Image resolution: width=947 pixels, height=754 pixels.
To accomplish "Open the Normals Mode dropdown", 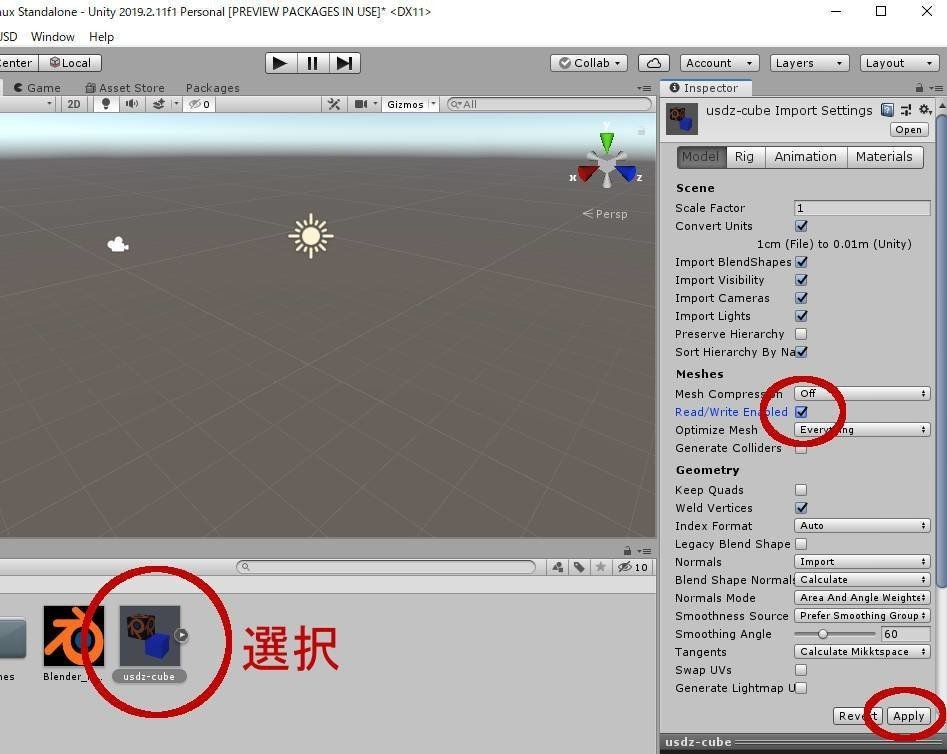I will coord(862,598).
